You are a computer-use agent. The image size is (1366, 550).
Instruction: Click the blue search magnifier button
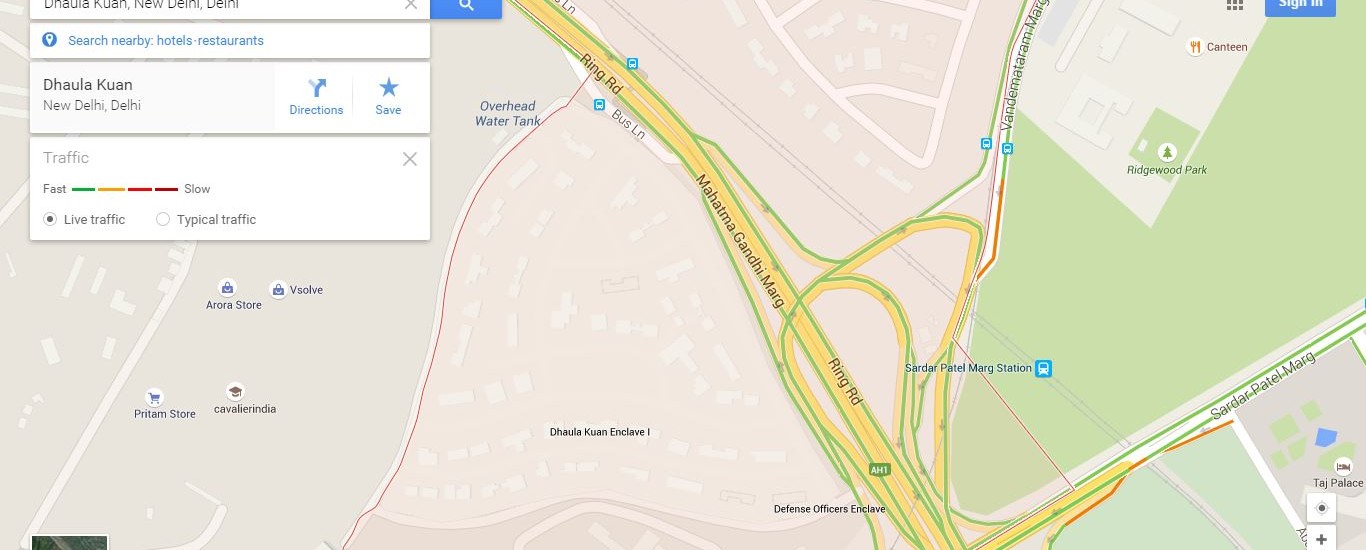point(466,5)
